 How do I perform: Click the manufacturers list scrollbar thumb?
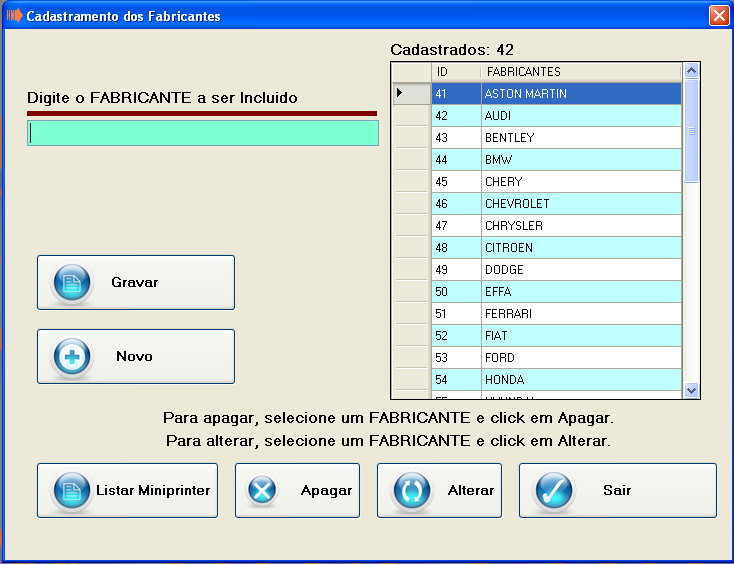(691, 131)
